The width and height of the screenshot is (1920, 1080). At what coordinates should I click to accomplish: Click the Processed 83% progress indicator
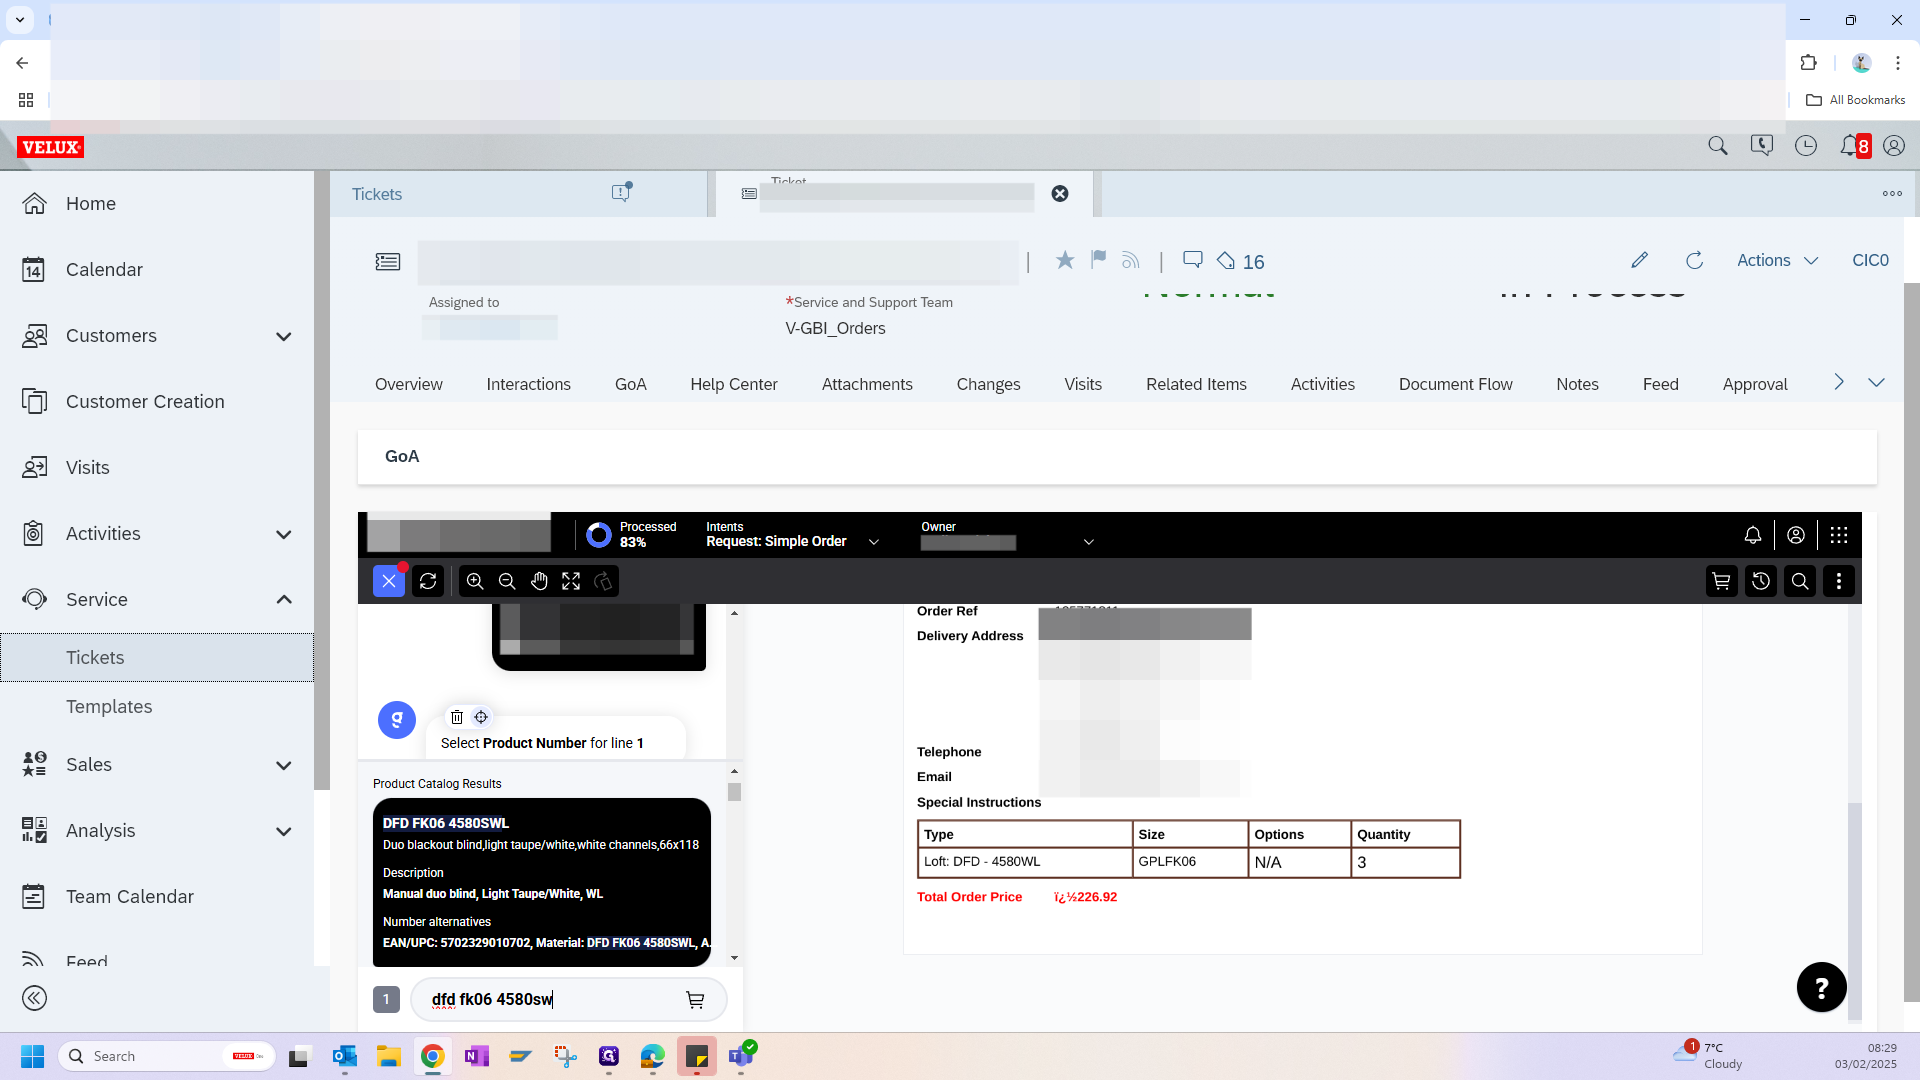(631, 535)
